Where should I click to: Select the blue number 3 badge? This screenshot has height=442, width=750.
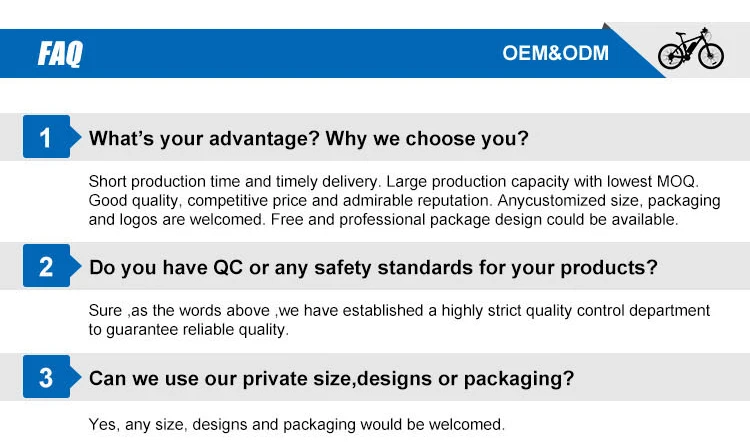click(x=46, y=378)
